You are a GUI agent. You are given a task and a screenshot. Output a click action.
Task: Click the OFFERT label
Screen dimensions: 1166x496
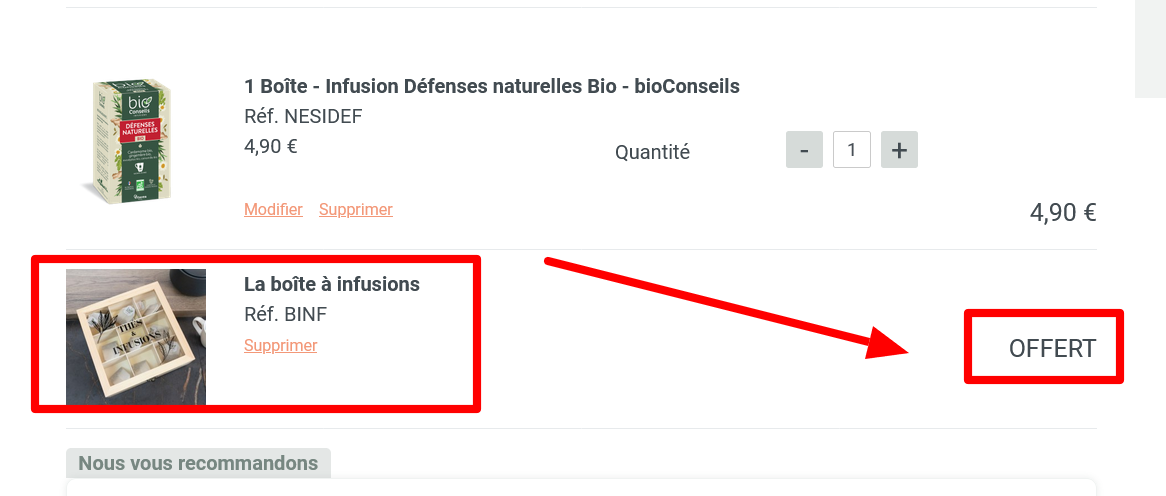pyautogui.click(x=1052, y=348)
